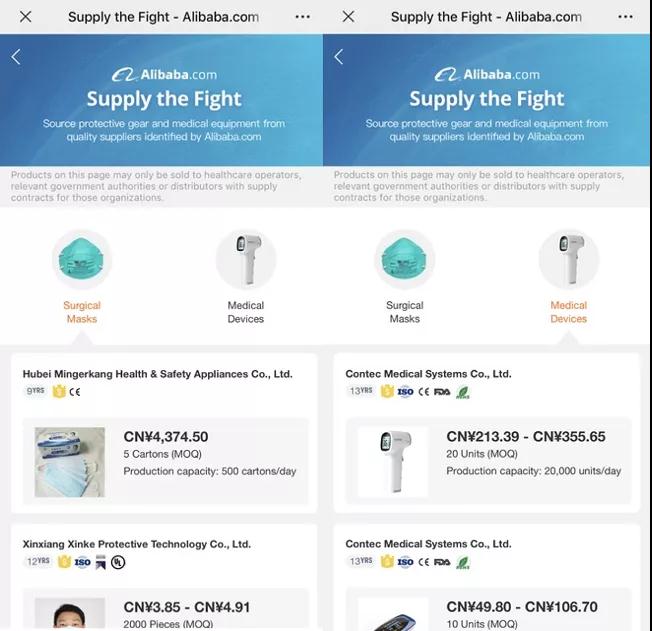The width and height of the screenshot is (652, 631).
Task: Open three-dot menu on right screen
Action: click(x=625, y=17)
